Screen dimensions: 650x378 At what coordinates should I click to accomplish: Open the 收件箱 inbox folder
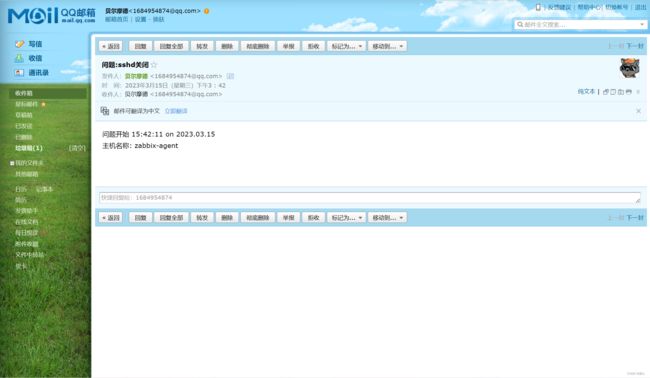tap(48, 93)
